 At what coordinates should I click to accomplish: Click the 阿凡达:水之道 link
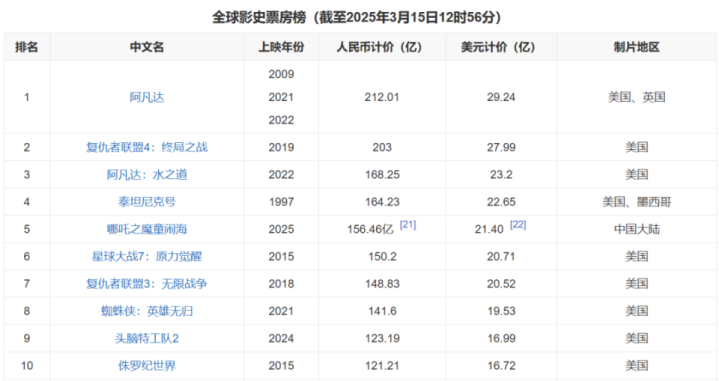click(x=147, y=175)
